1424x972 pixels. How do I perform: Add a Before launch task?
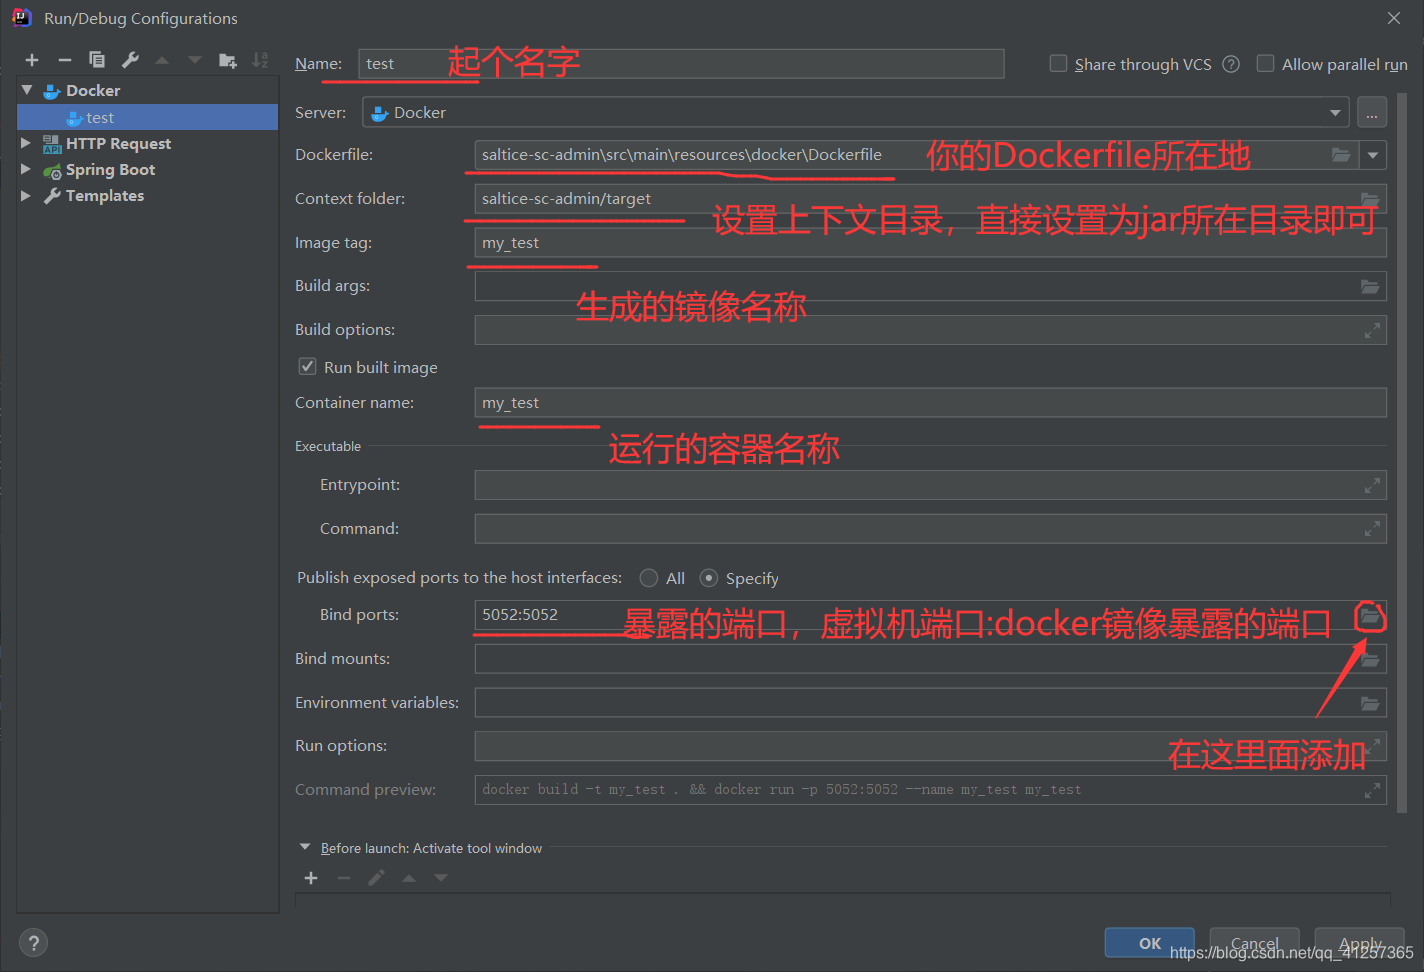pos(311,878)
